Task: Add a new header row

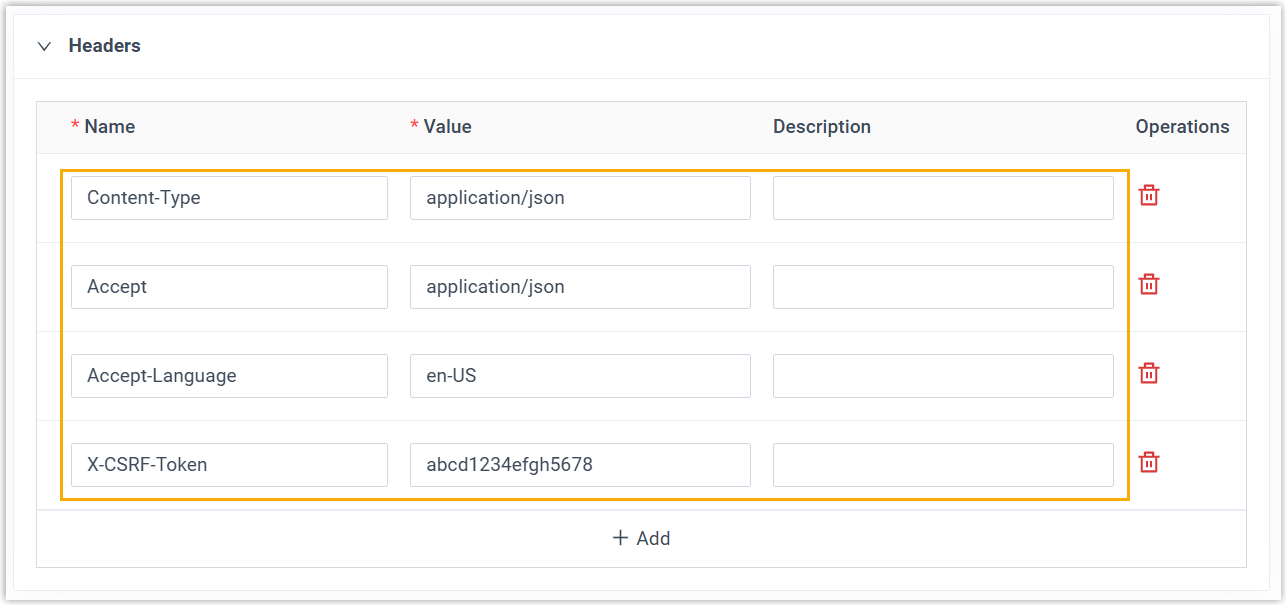Action: (x=641, y=538)
